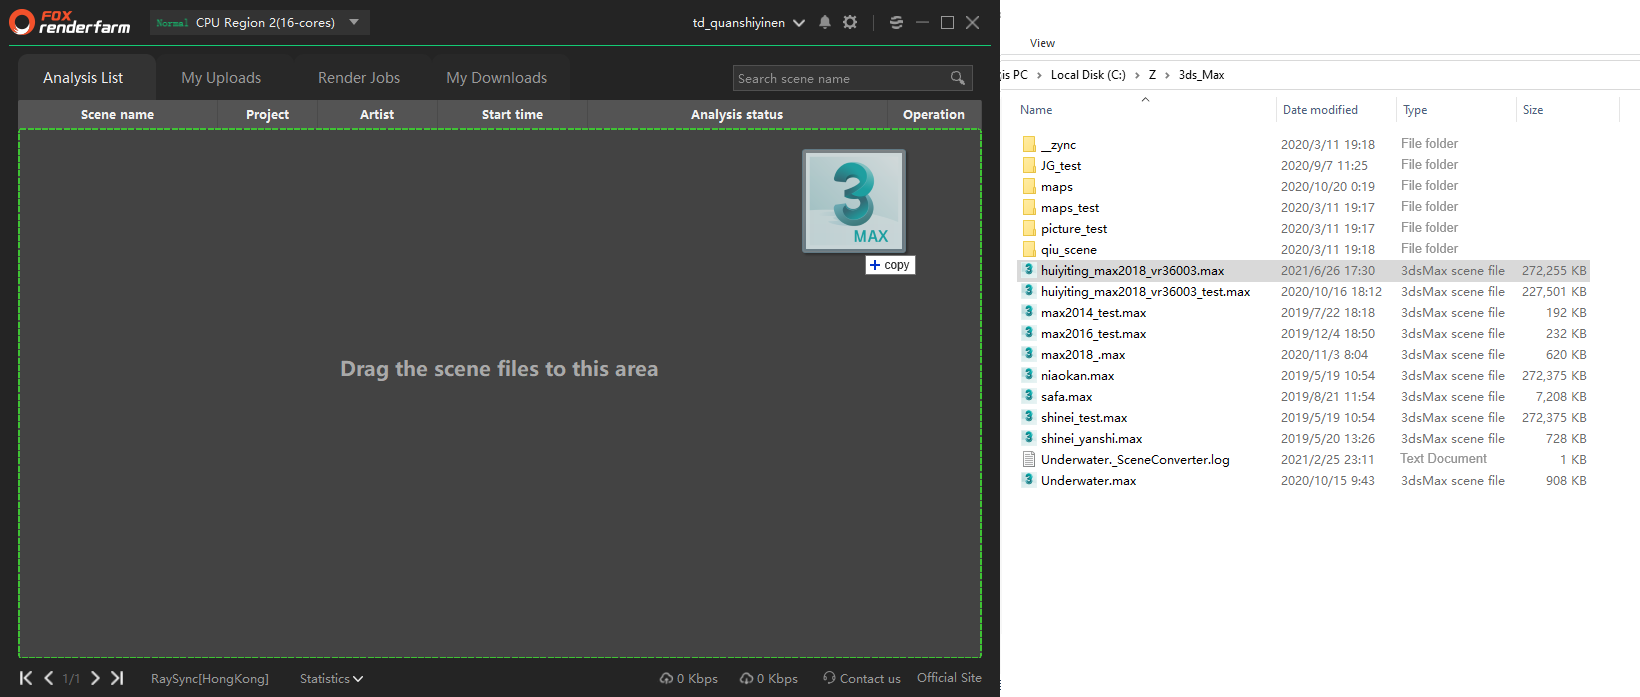
Task: Sort by Size column header
Action: pyautogui.click(x=1533, y=110)
